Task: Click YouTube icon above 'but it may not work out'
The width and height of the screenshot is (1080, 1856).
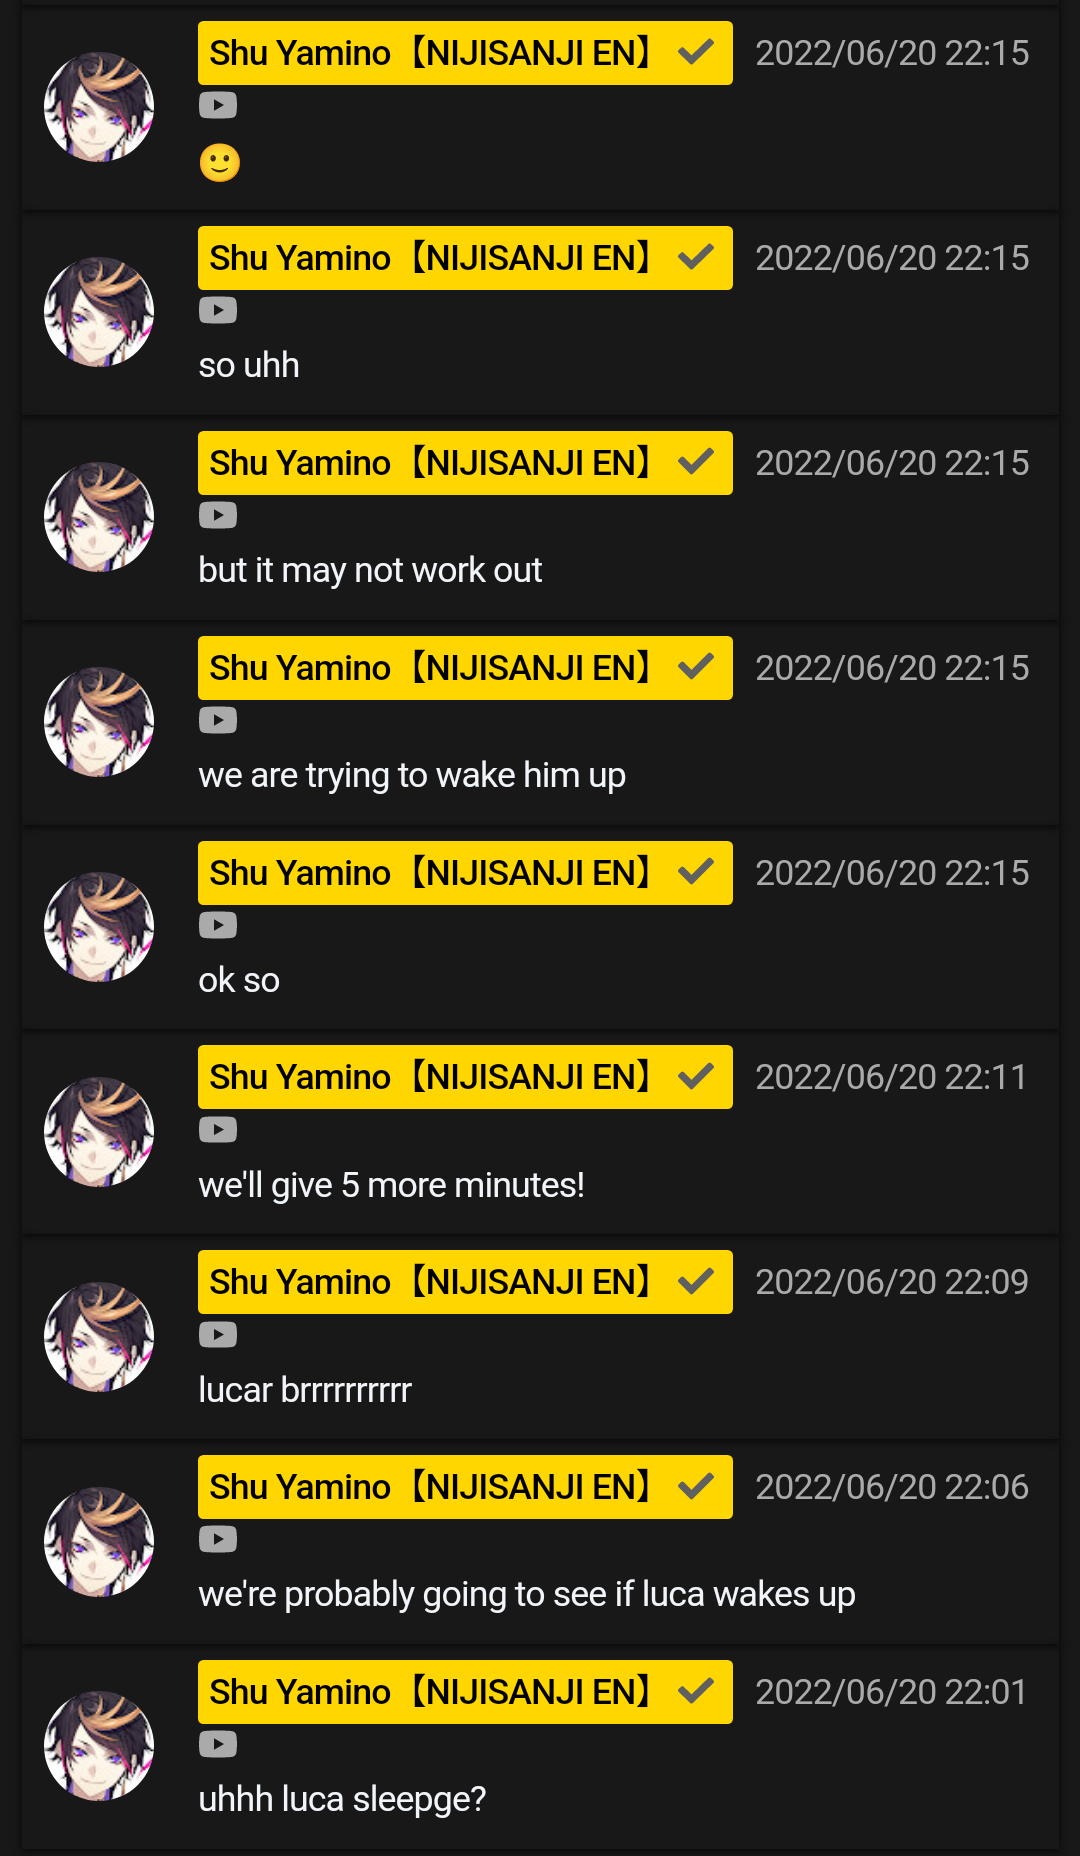Action: [217, 515]
